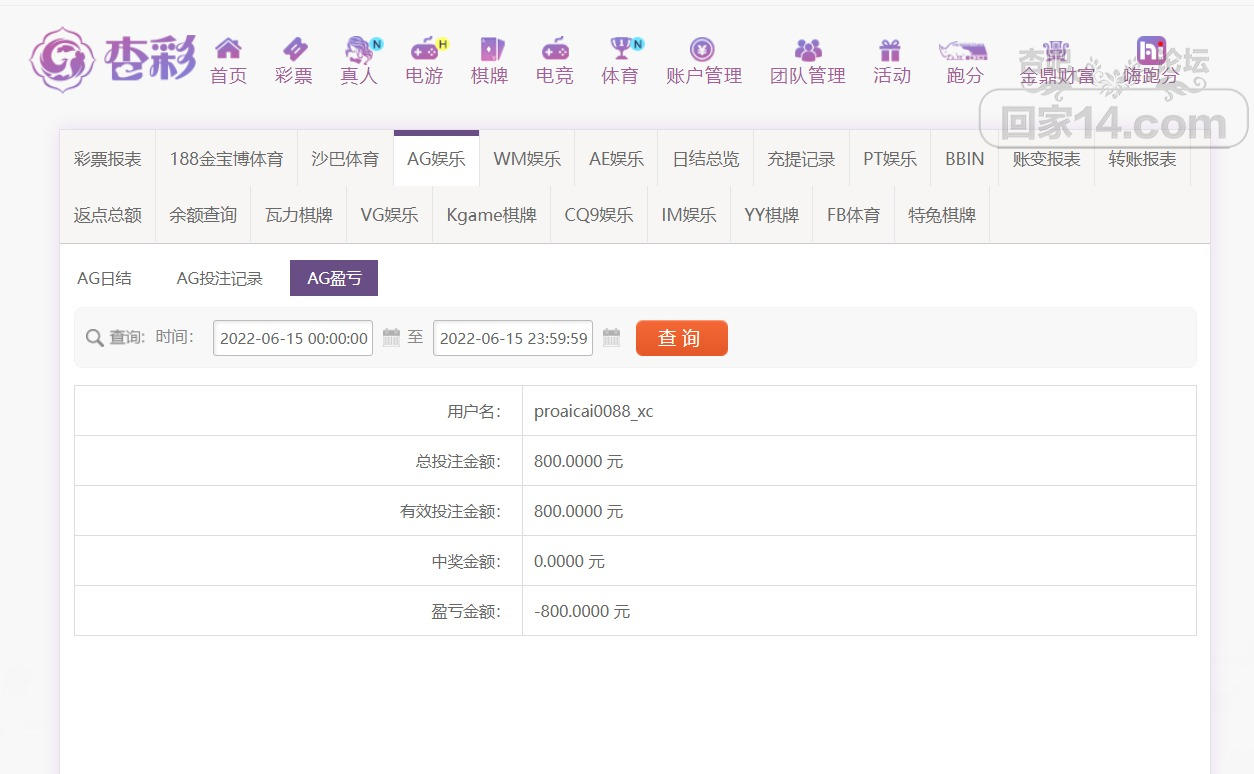Image resolution: width=1254 pixels, height=774 pixels.
Task: Click the start time input field
Action: pyautogui.click(x=293, y=338)
